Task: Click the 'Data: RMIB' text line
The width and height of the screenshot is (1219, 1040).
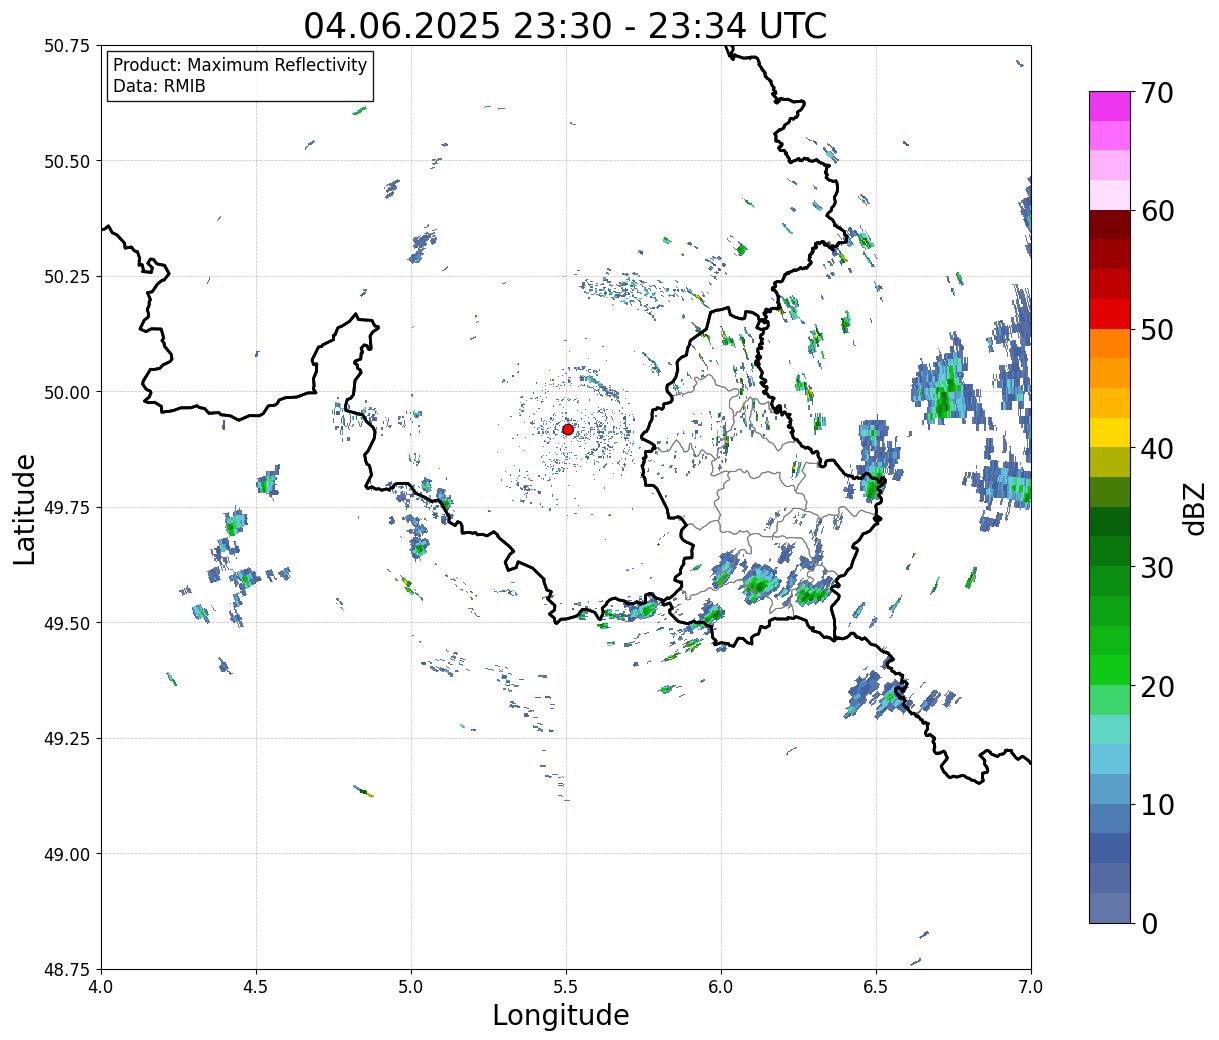Action: click(159, 86)
